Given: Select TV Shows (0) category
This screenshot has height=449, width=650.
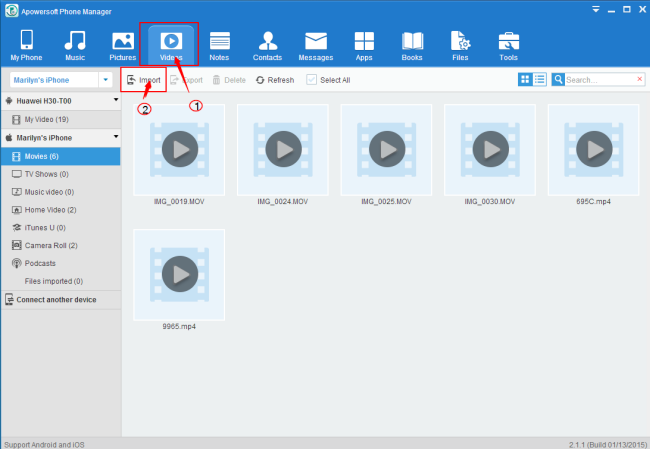Looking at the screenshot, I should pyautogui.click(x=61, y=174).
